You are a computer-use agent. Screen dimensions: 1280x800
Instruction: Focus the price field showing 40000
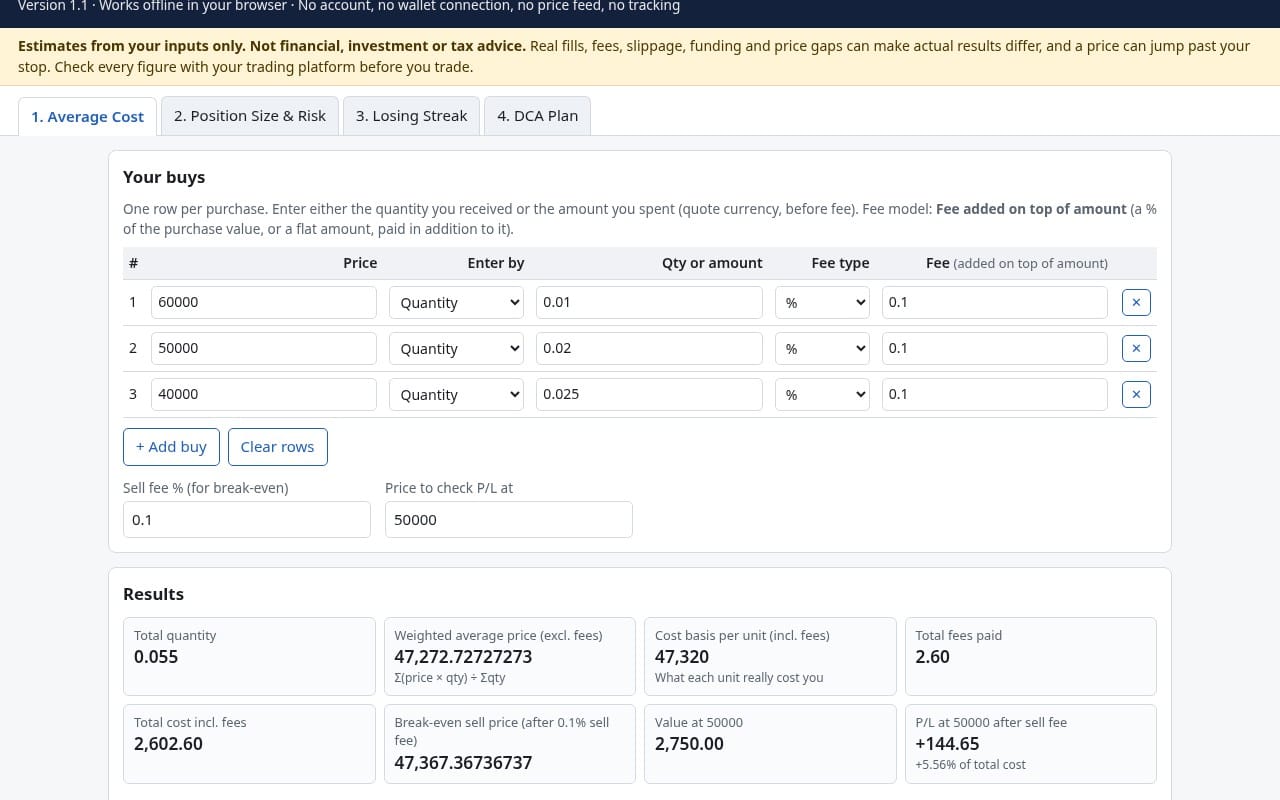click(264, 394)
